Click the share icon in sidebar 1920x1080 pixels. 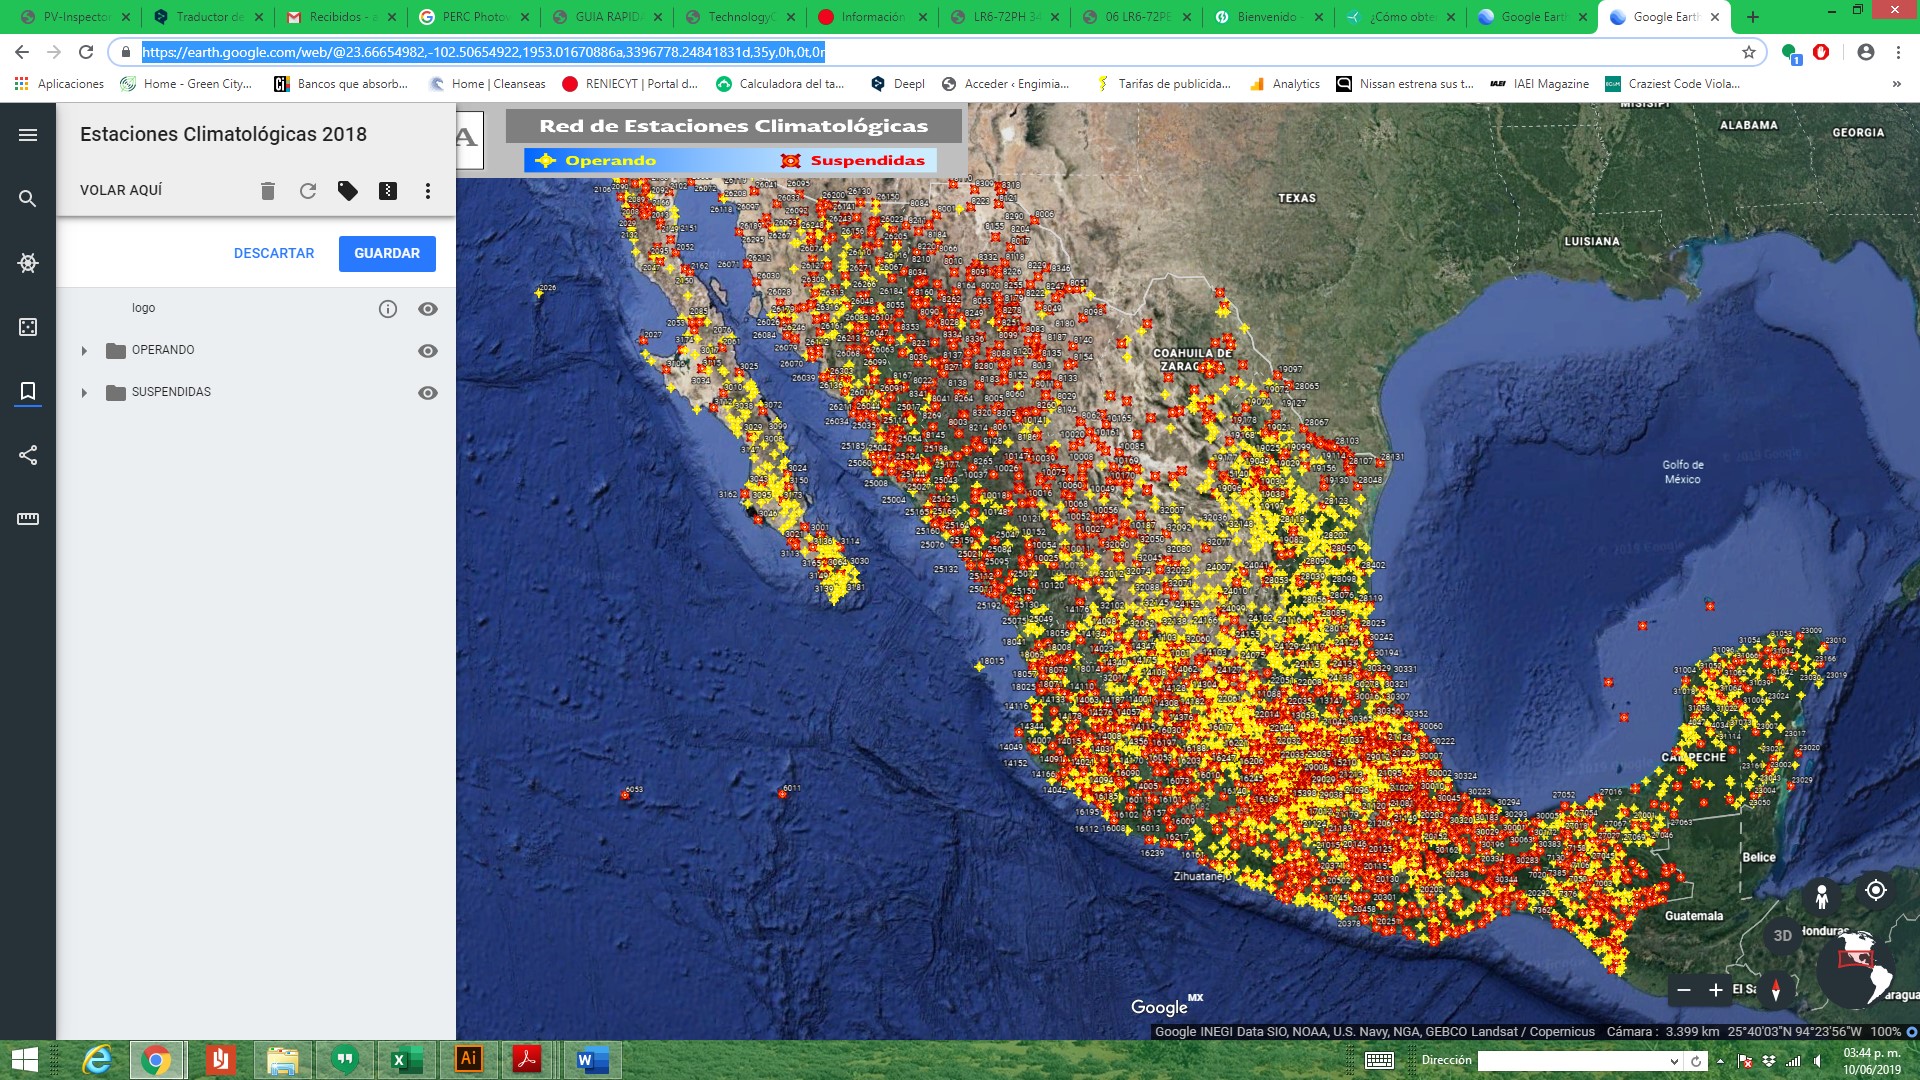(28, 455)
